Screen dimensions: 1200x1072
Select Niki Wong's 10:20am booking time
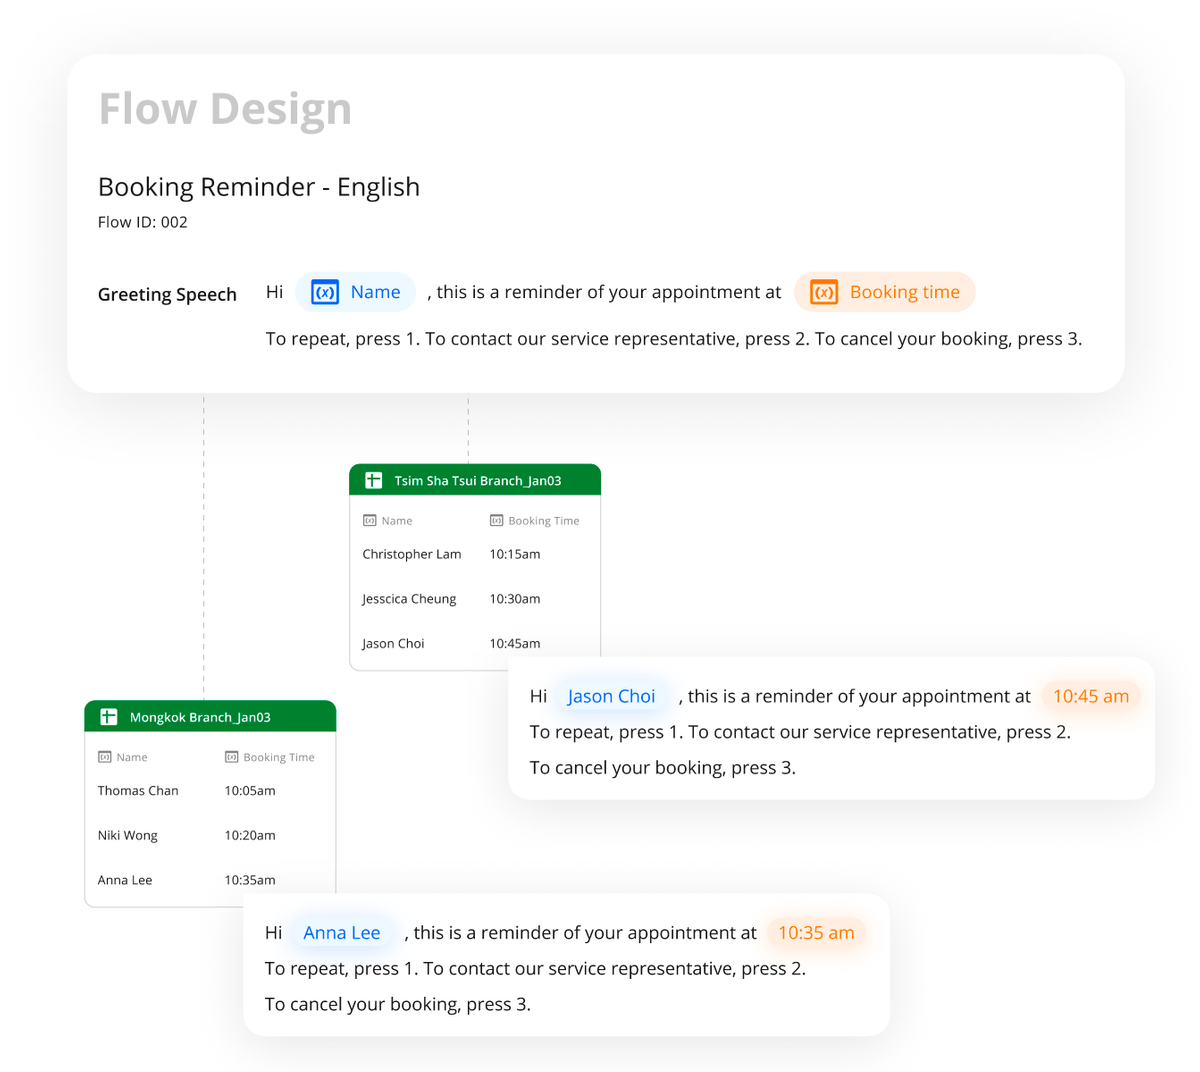(x=250, y=835)
